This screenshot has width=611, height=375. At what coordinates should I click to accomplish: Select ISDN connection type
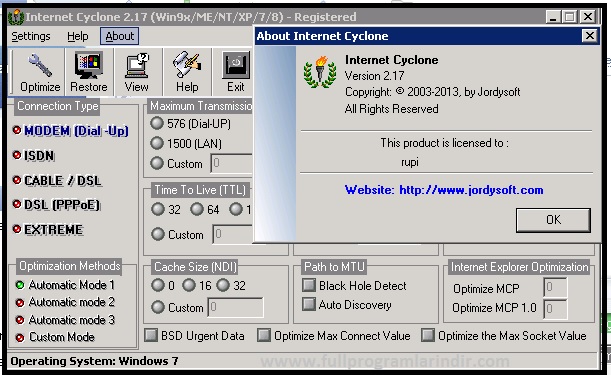34,156
